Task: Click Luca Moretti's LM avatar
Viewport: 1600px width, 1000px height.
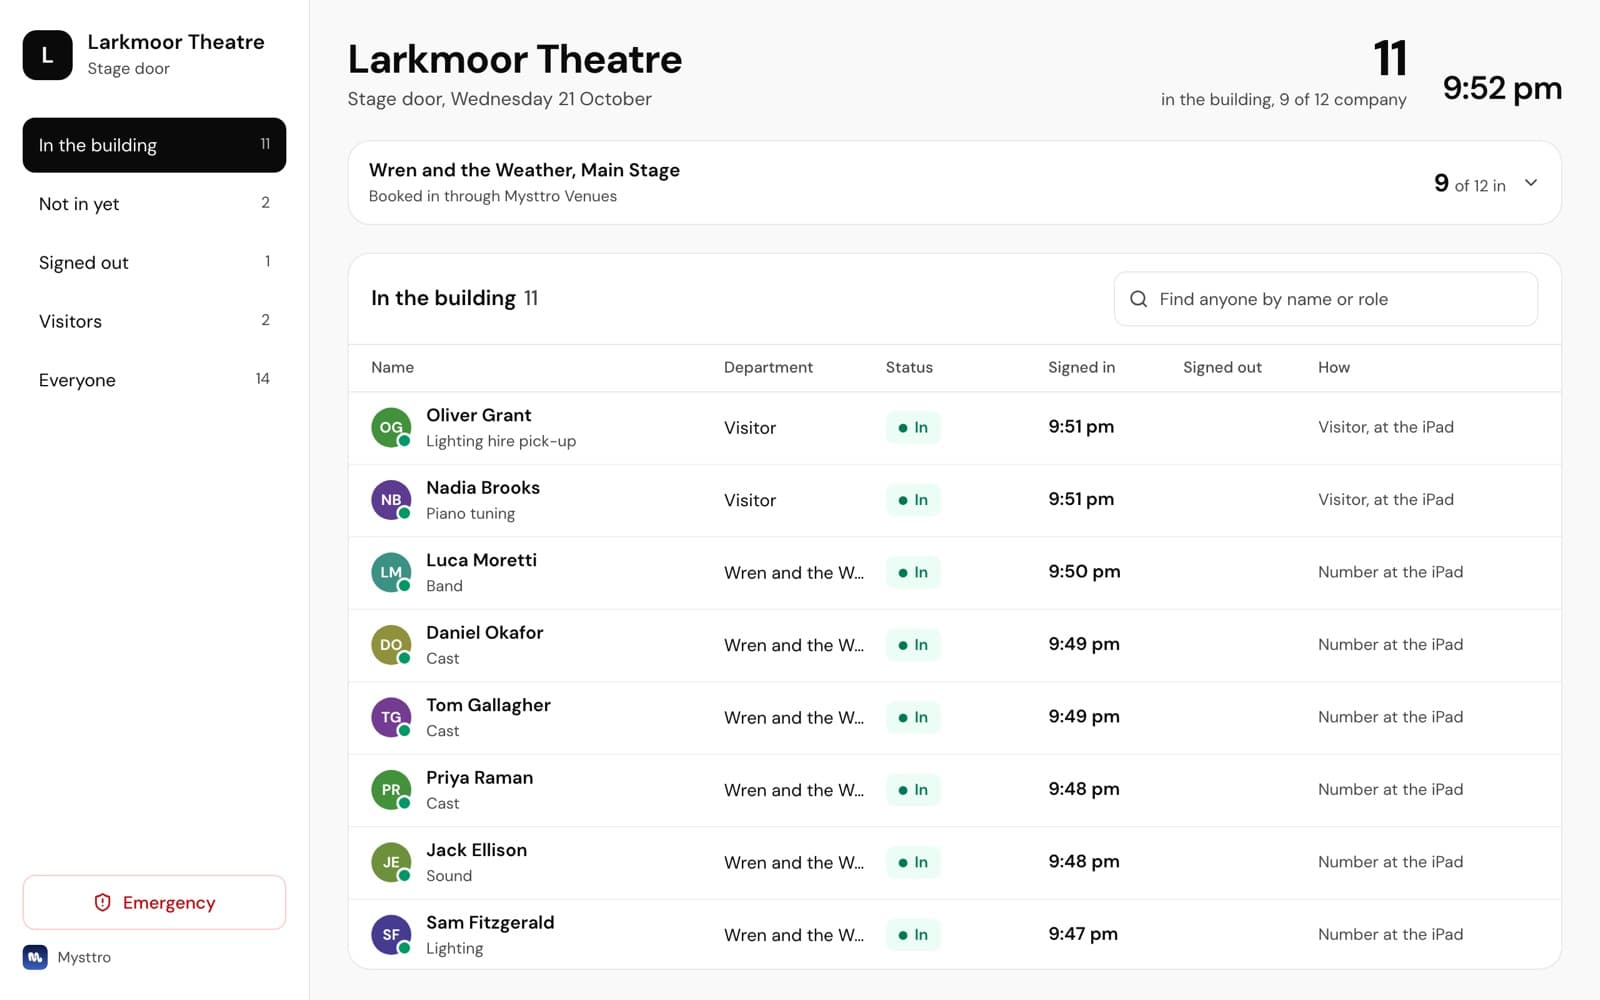Action: (391, 572)
